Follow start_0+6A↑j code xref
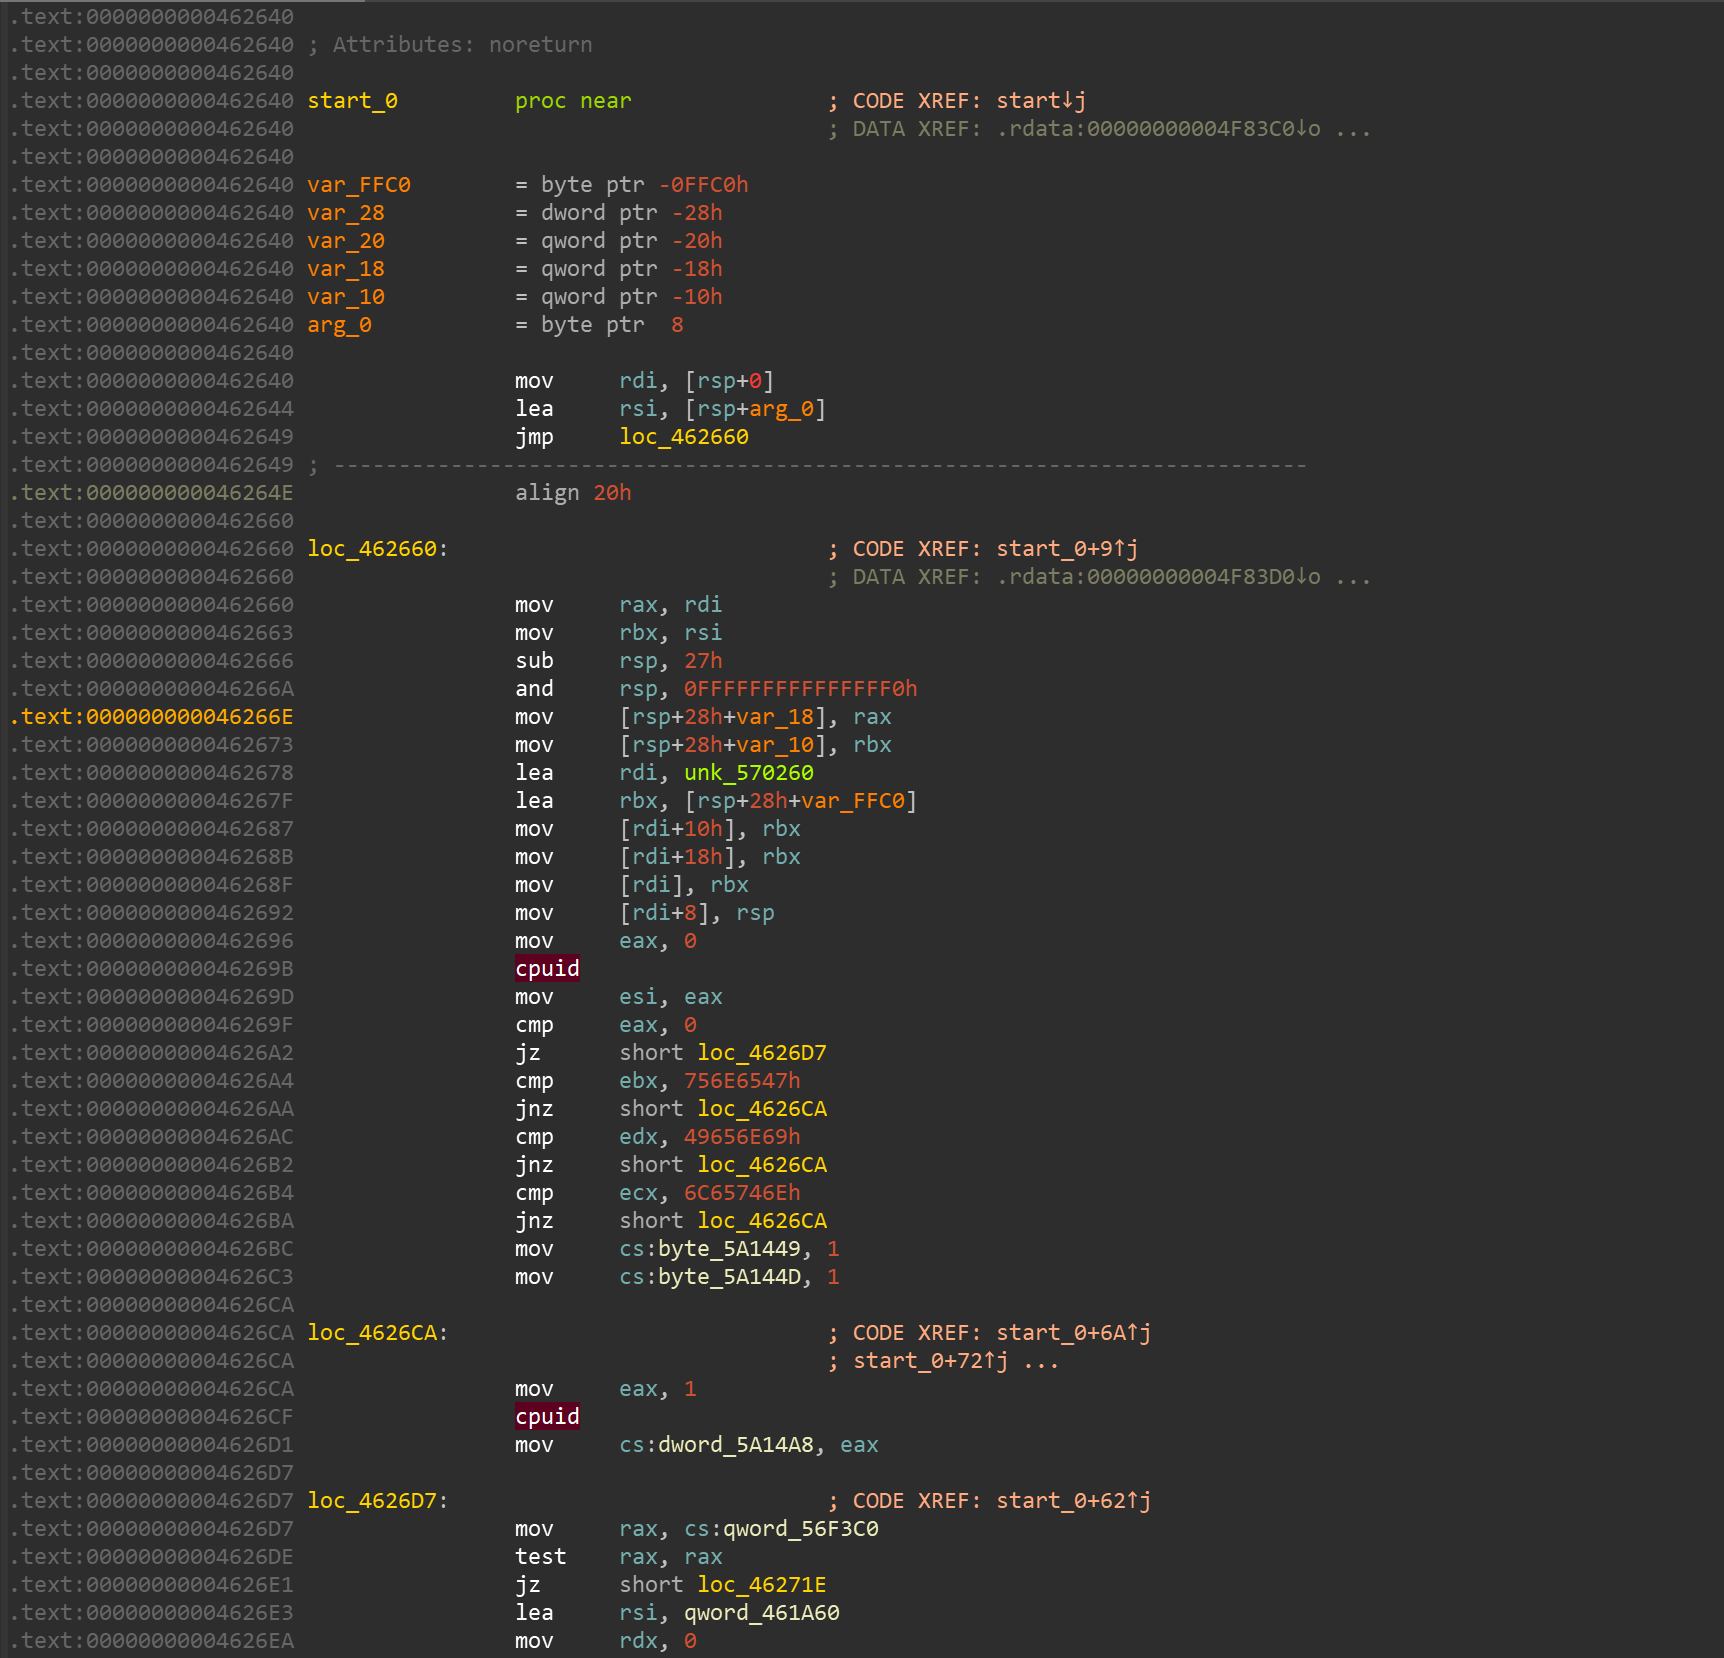The width and height of the screenshot is (1724, 1658). [1074, 1333]
